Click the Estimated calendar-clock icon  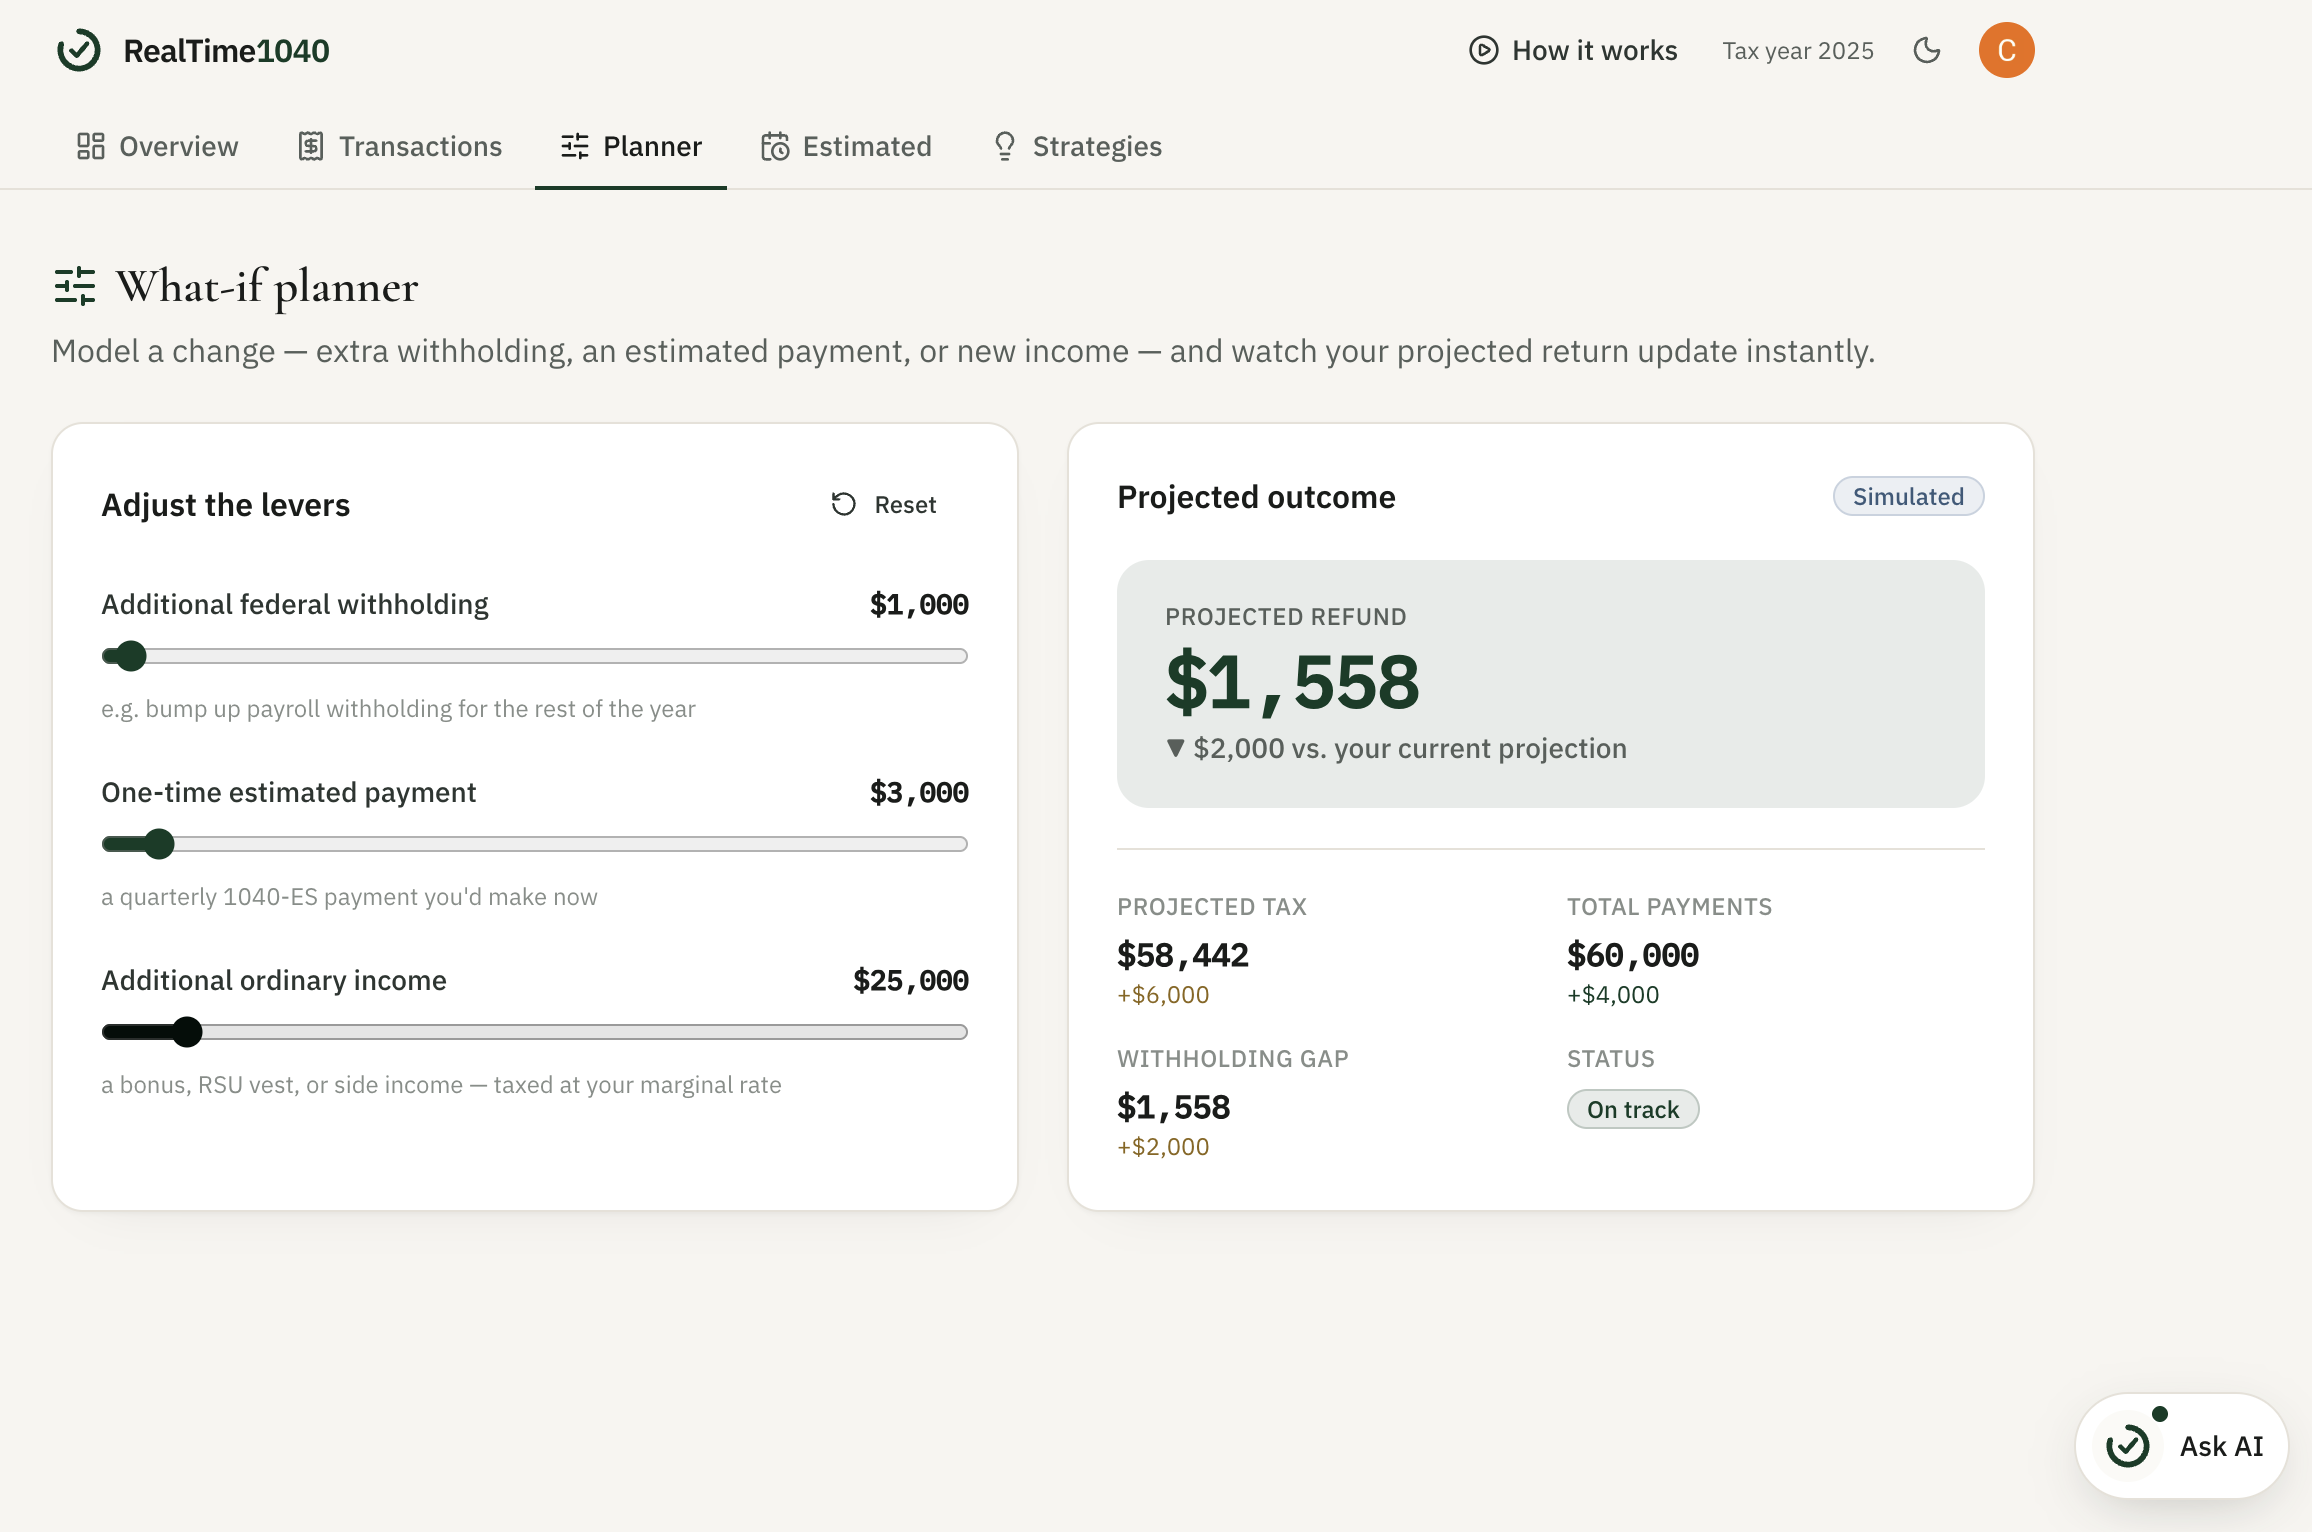tap(775, 146)
